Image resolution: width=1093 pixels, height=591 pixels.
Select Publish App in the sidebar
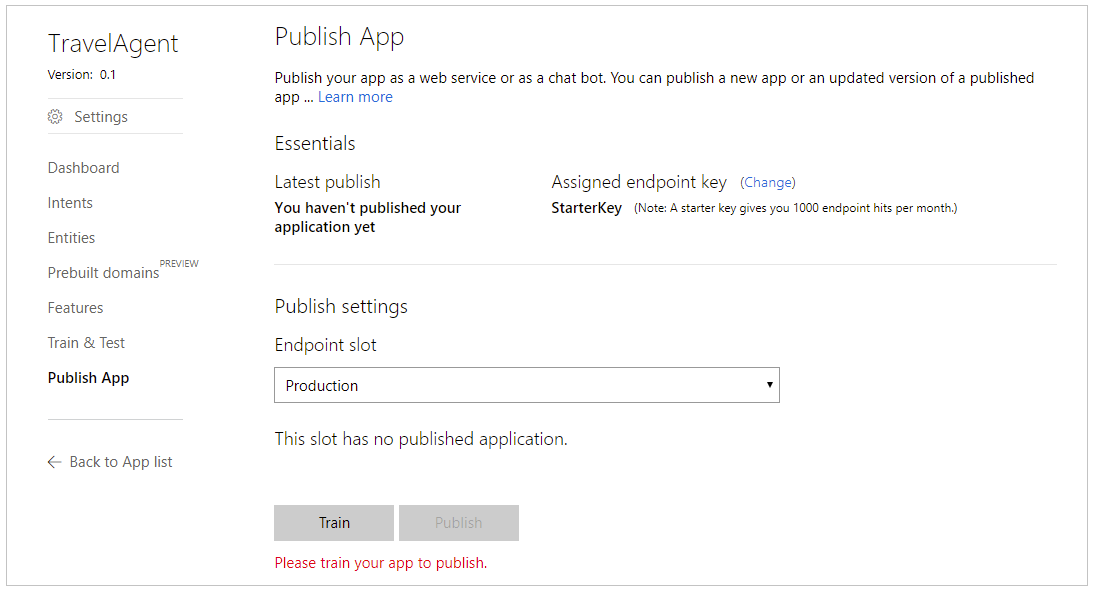click(x=88, y=378)
